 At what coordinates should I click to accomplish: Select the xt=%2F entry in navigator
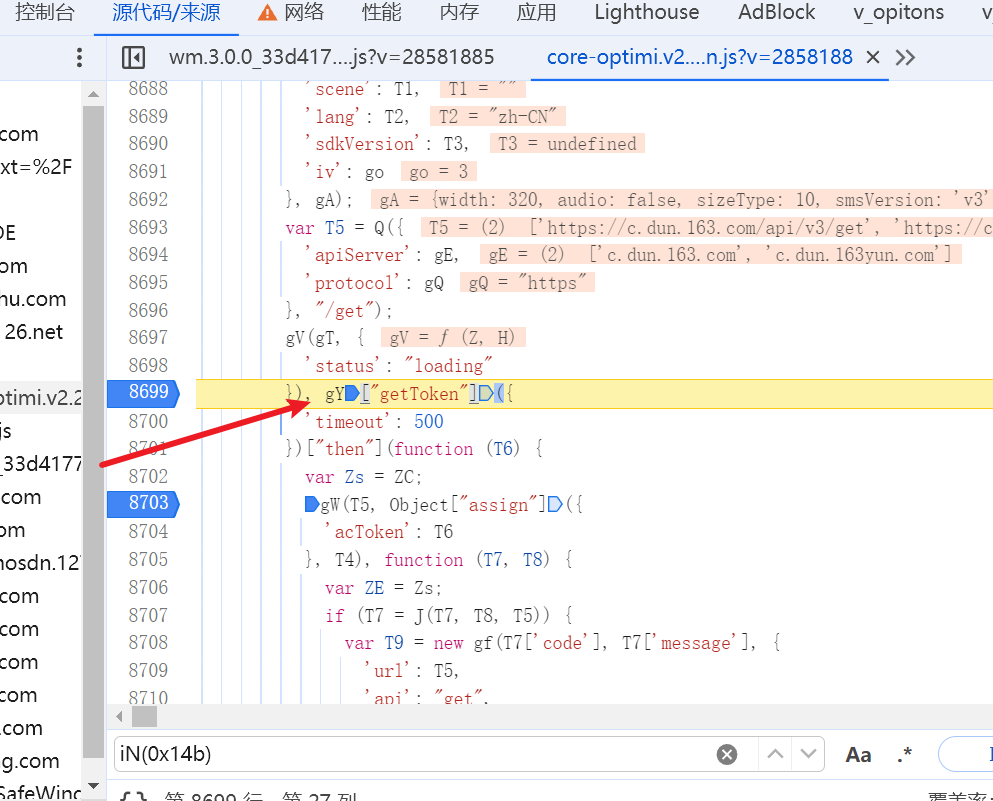pos(36,167)
